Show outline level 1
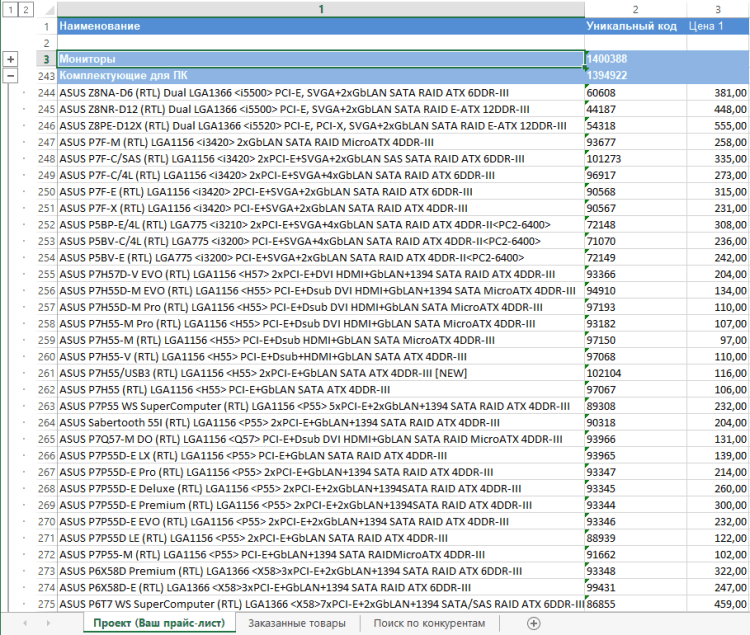Image resolution: width=750 pixels, height=635 pixels. (11, 10)
